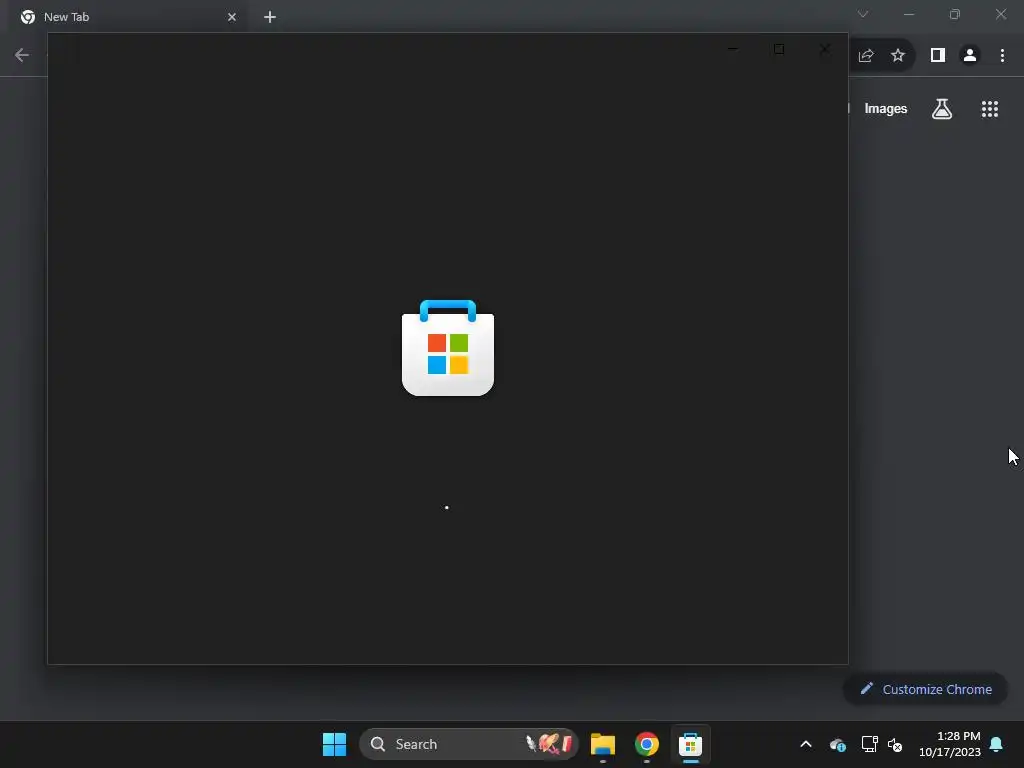Close the Microsoft Store window

pos(825,49)
